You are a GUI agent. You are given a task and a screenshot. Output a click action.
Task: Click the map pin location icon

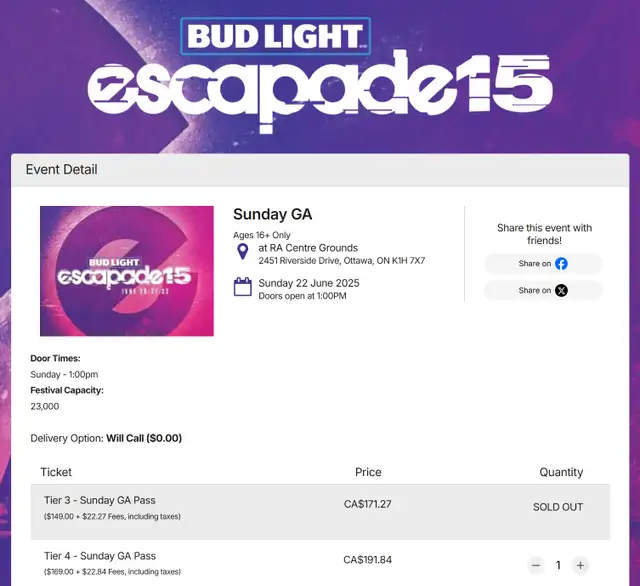[x=242, y=251]
